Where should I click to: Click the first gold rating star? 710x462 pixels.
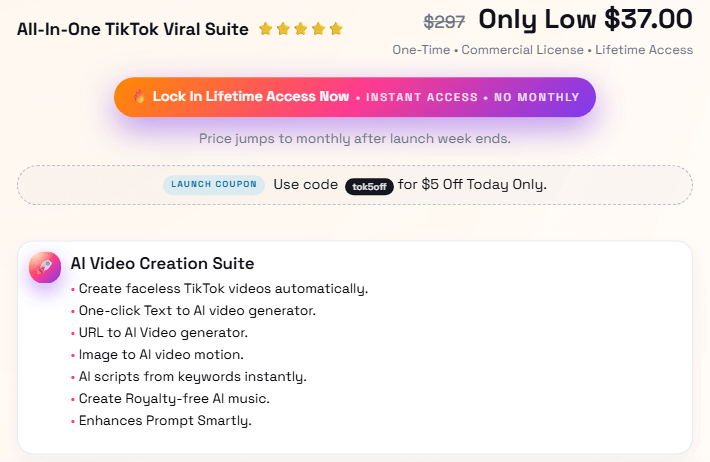(265, 29)
